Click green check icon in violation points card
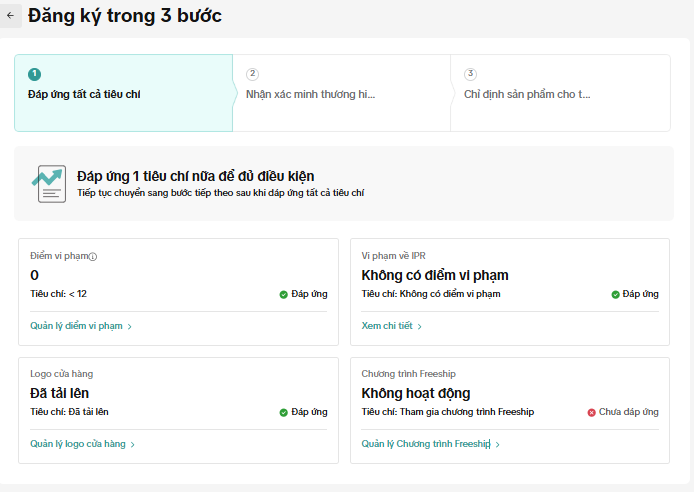This screenshot has width=694, height=492. coord(284,294)
